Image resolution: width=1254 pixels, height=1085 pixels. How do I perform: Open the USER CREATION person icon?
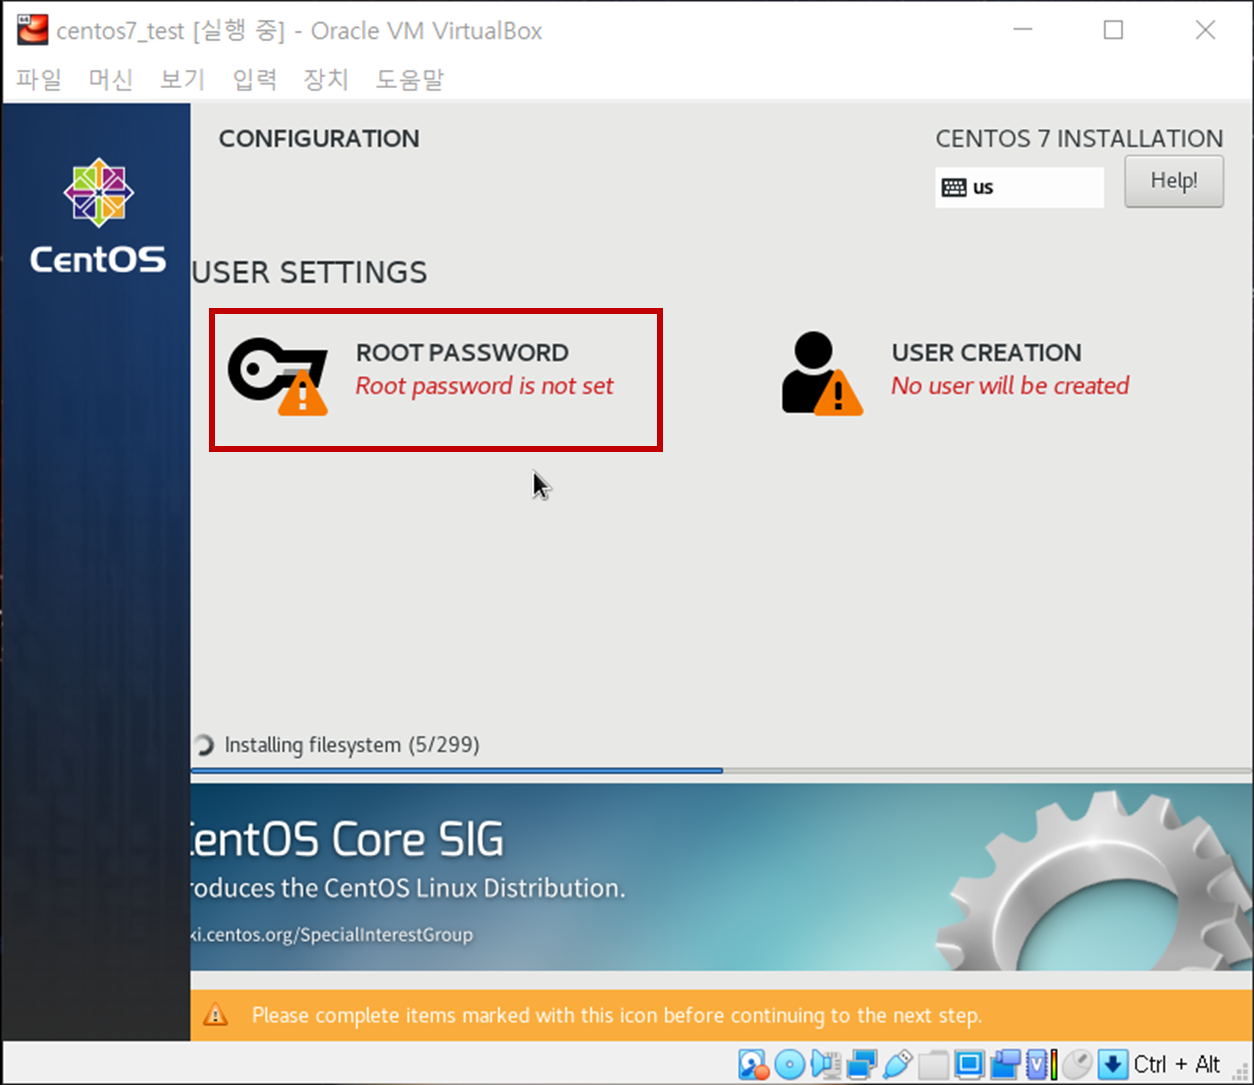pyautogui.click(x=822, y=373)
